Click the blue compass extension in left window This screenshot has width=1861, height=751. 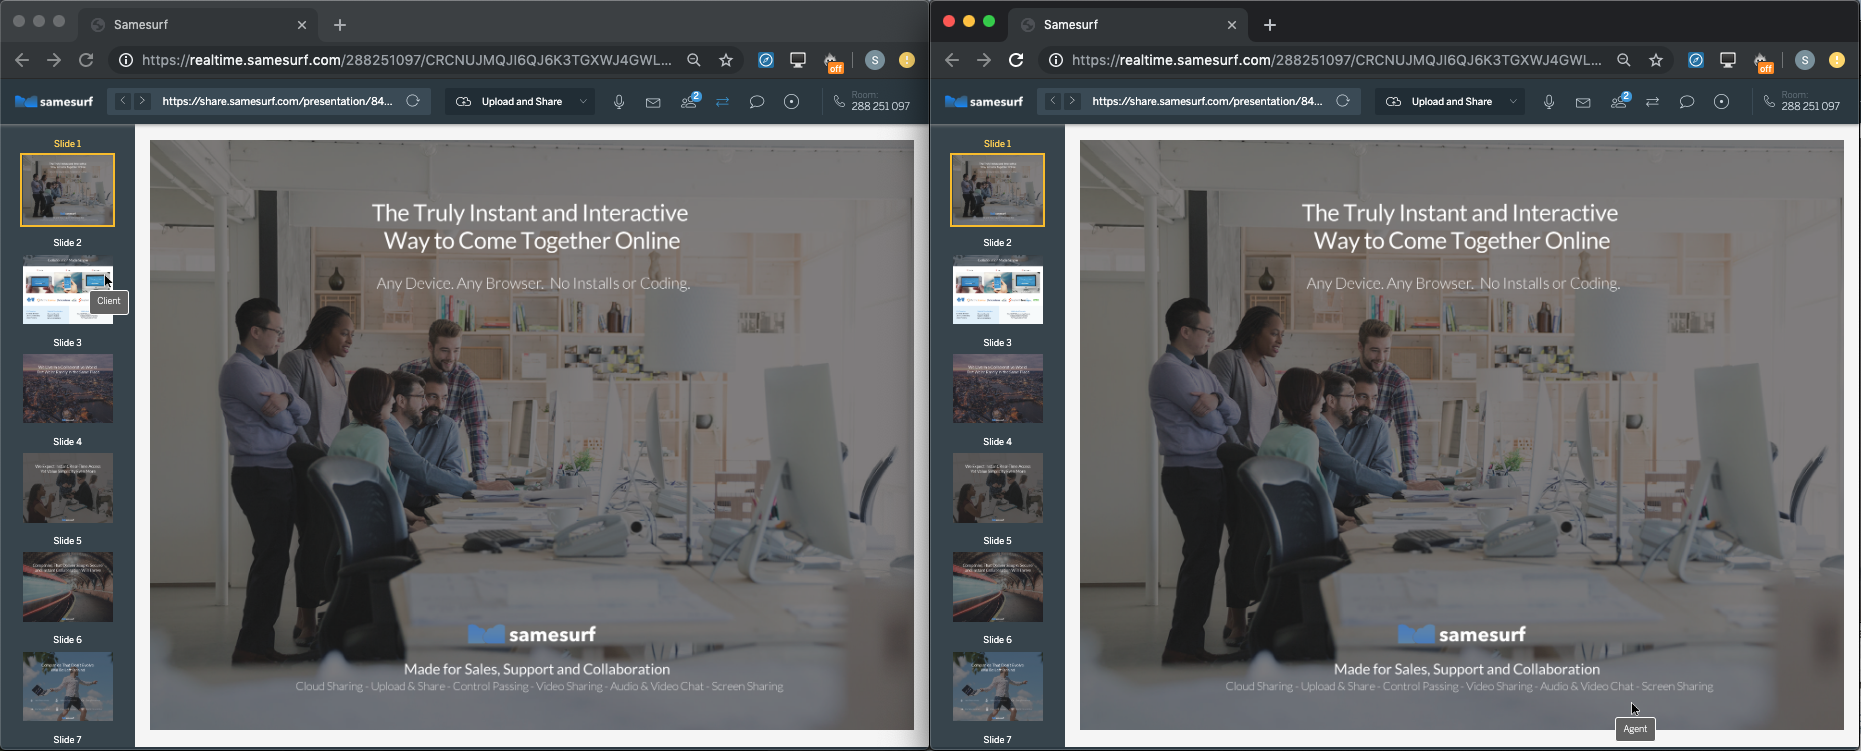click(766, 60)
